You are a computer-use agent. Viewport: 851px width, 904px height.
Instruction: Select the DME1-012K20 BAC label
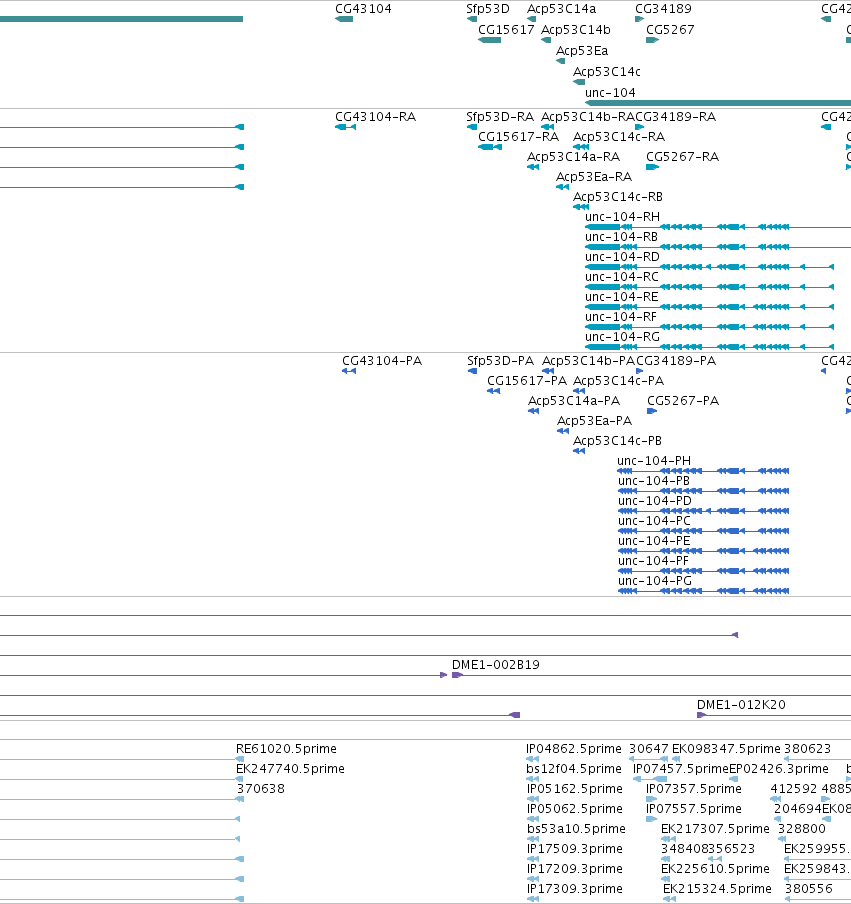741,705
